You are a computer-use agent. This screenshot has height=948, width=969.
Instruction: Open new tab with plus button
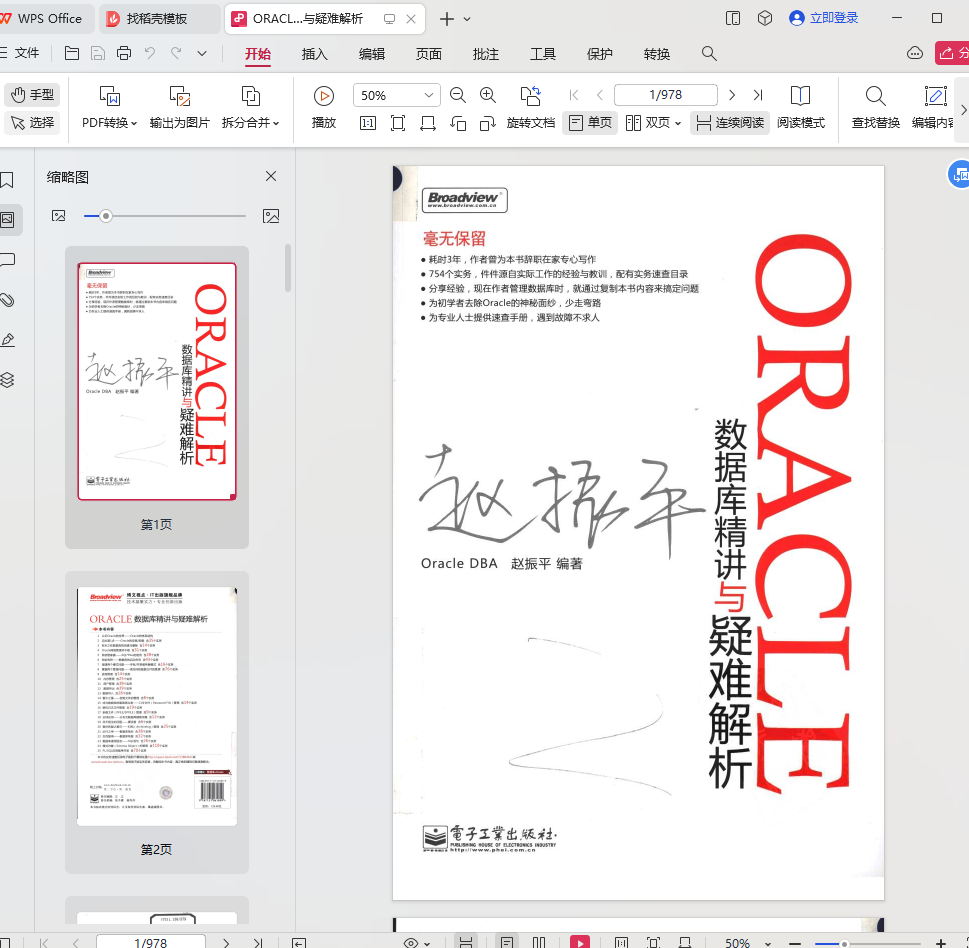[x=446, y=19]
